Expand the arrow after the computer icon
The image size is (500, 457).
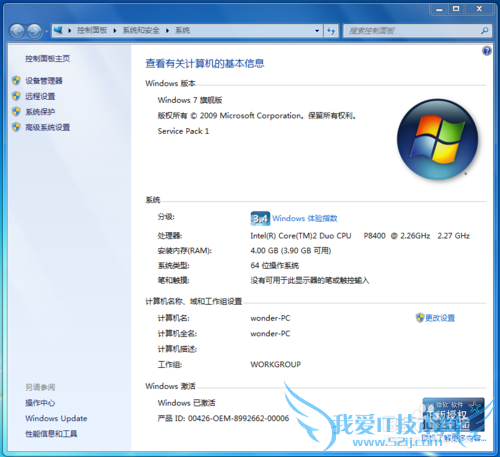(x=70, y=31)
